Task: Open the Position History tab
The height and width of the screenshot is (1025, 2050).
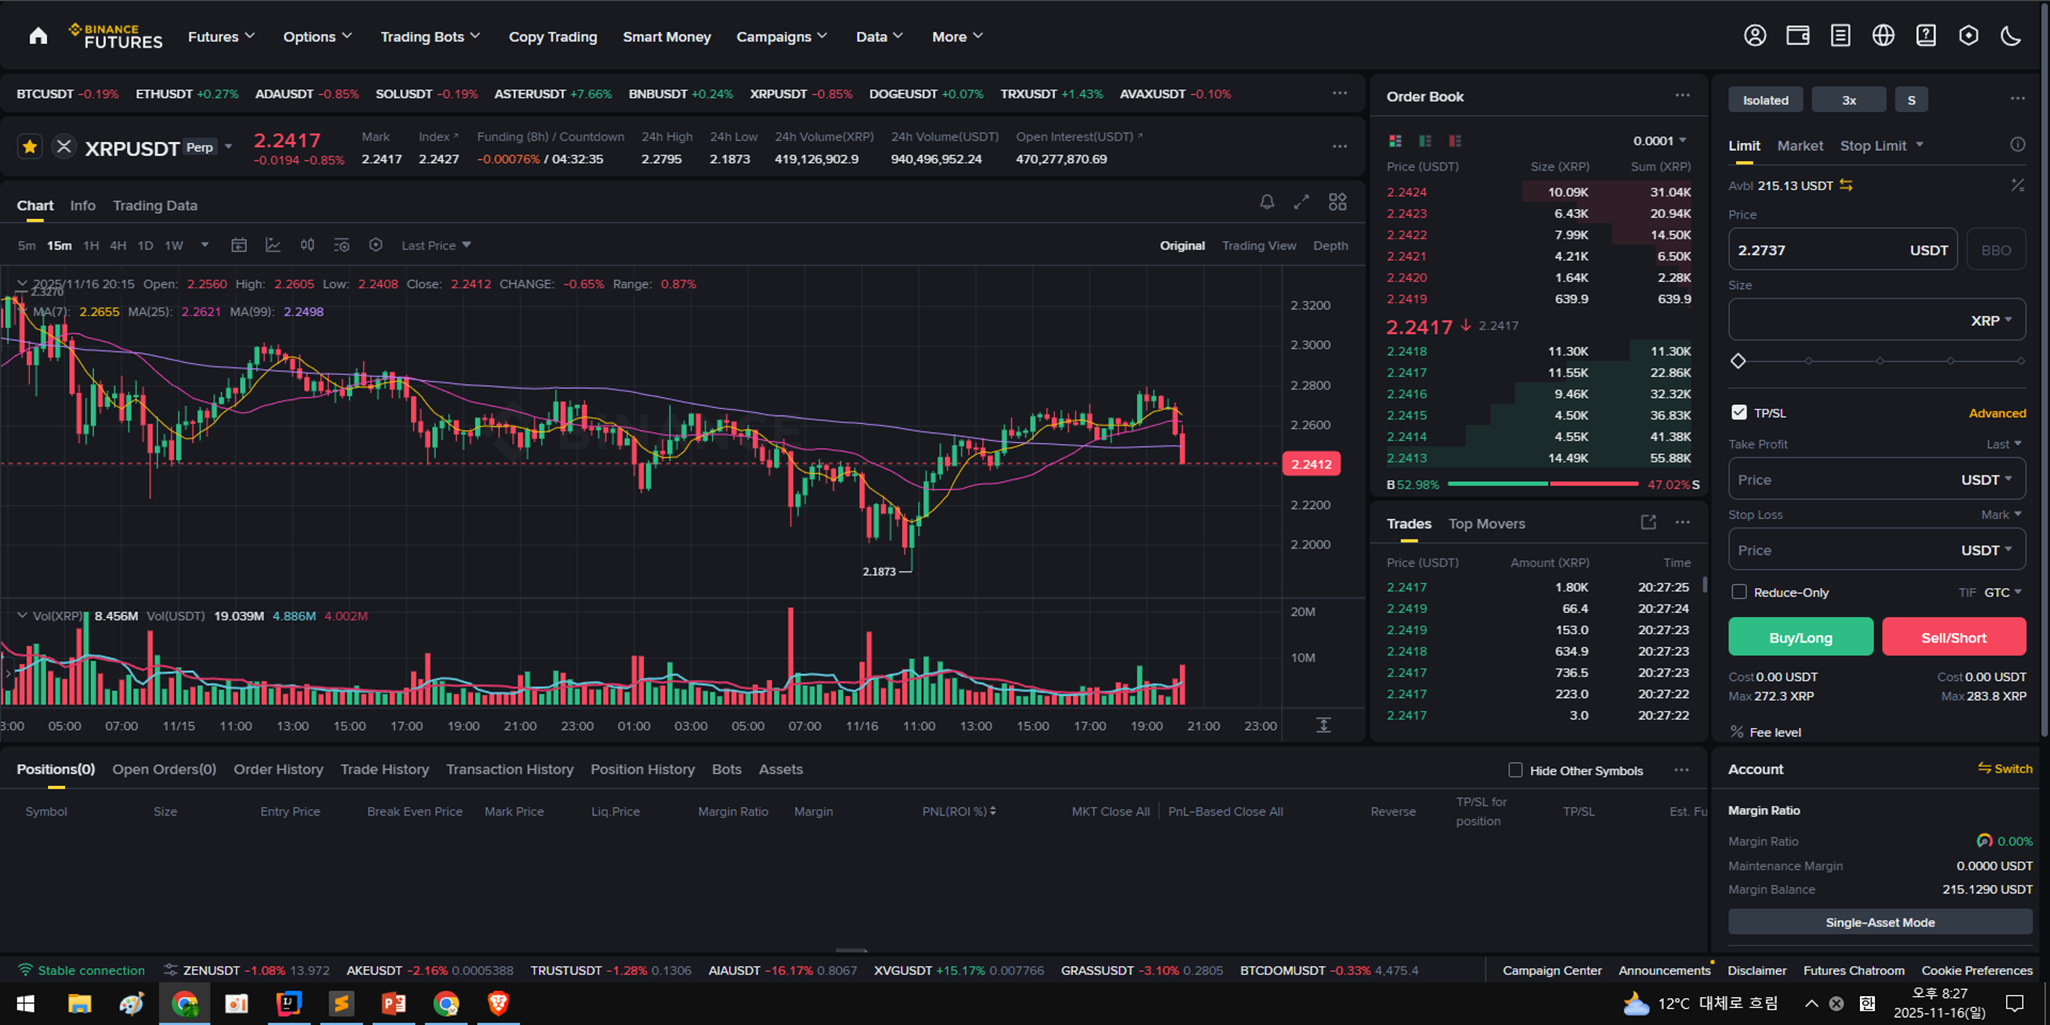Action: [642, 769]
